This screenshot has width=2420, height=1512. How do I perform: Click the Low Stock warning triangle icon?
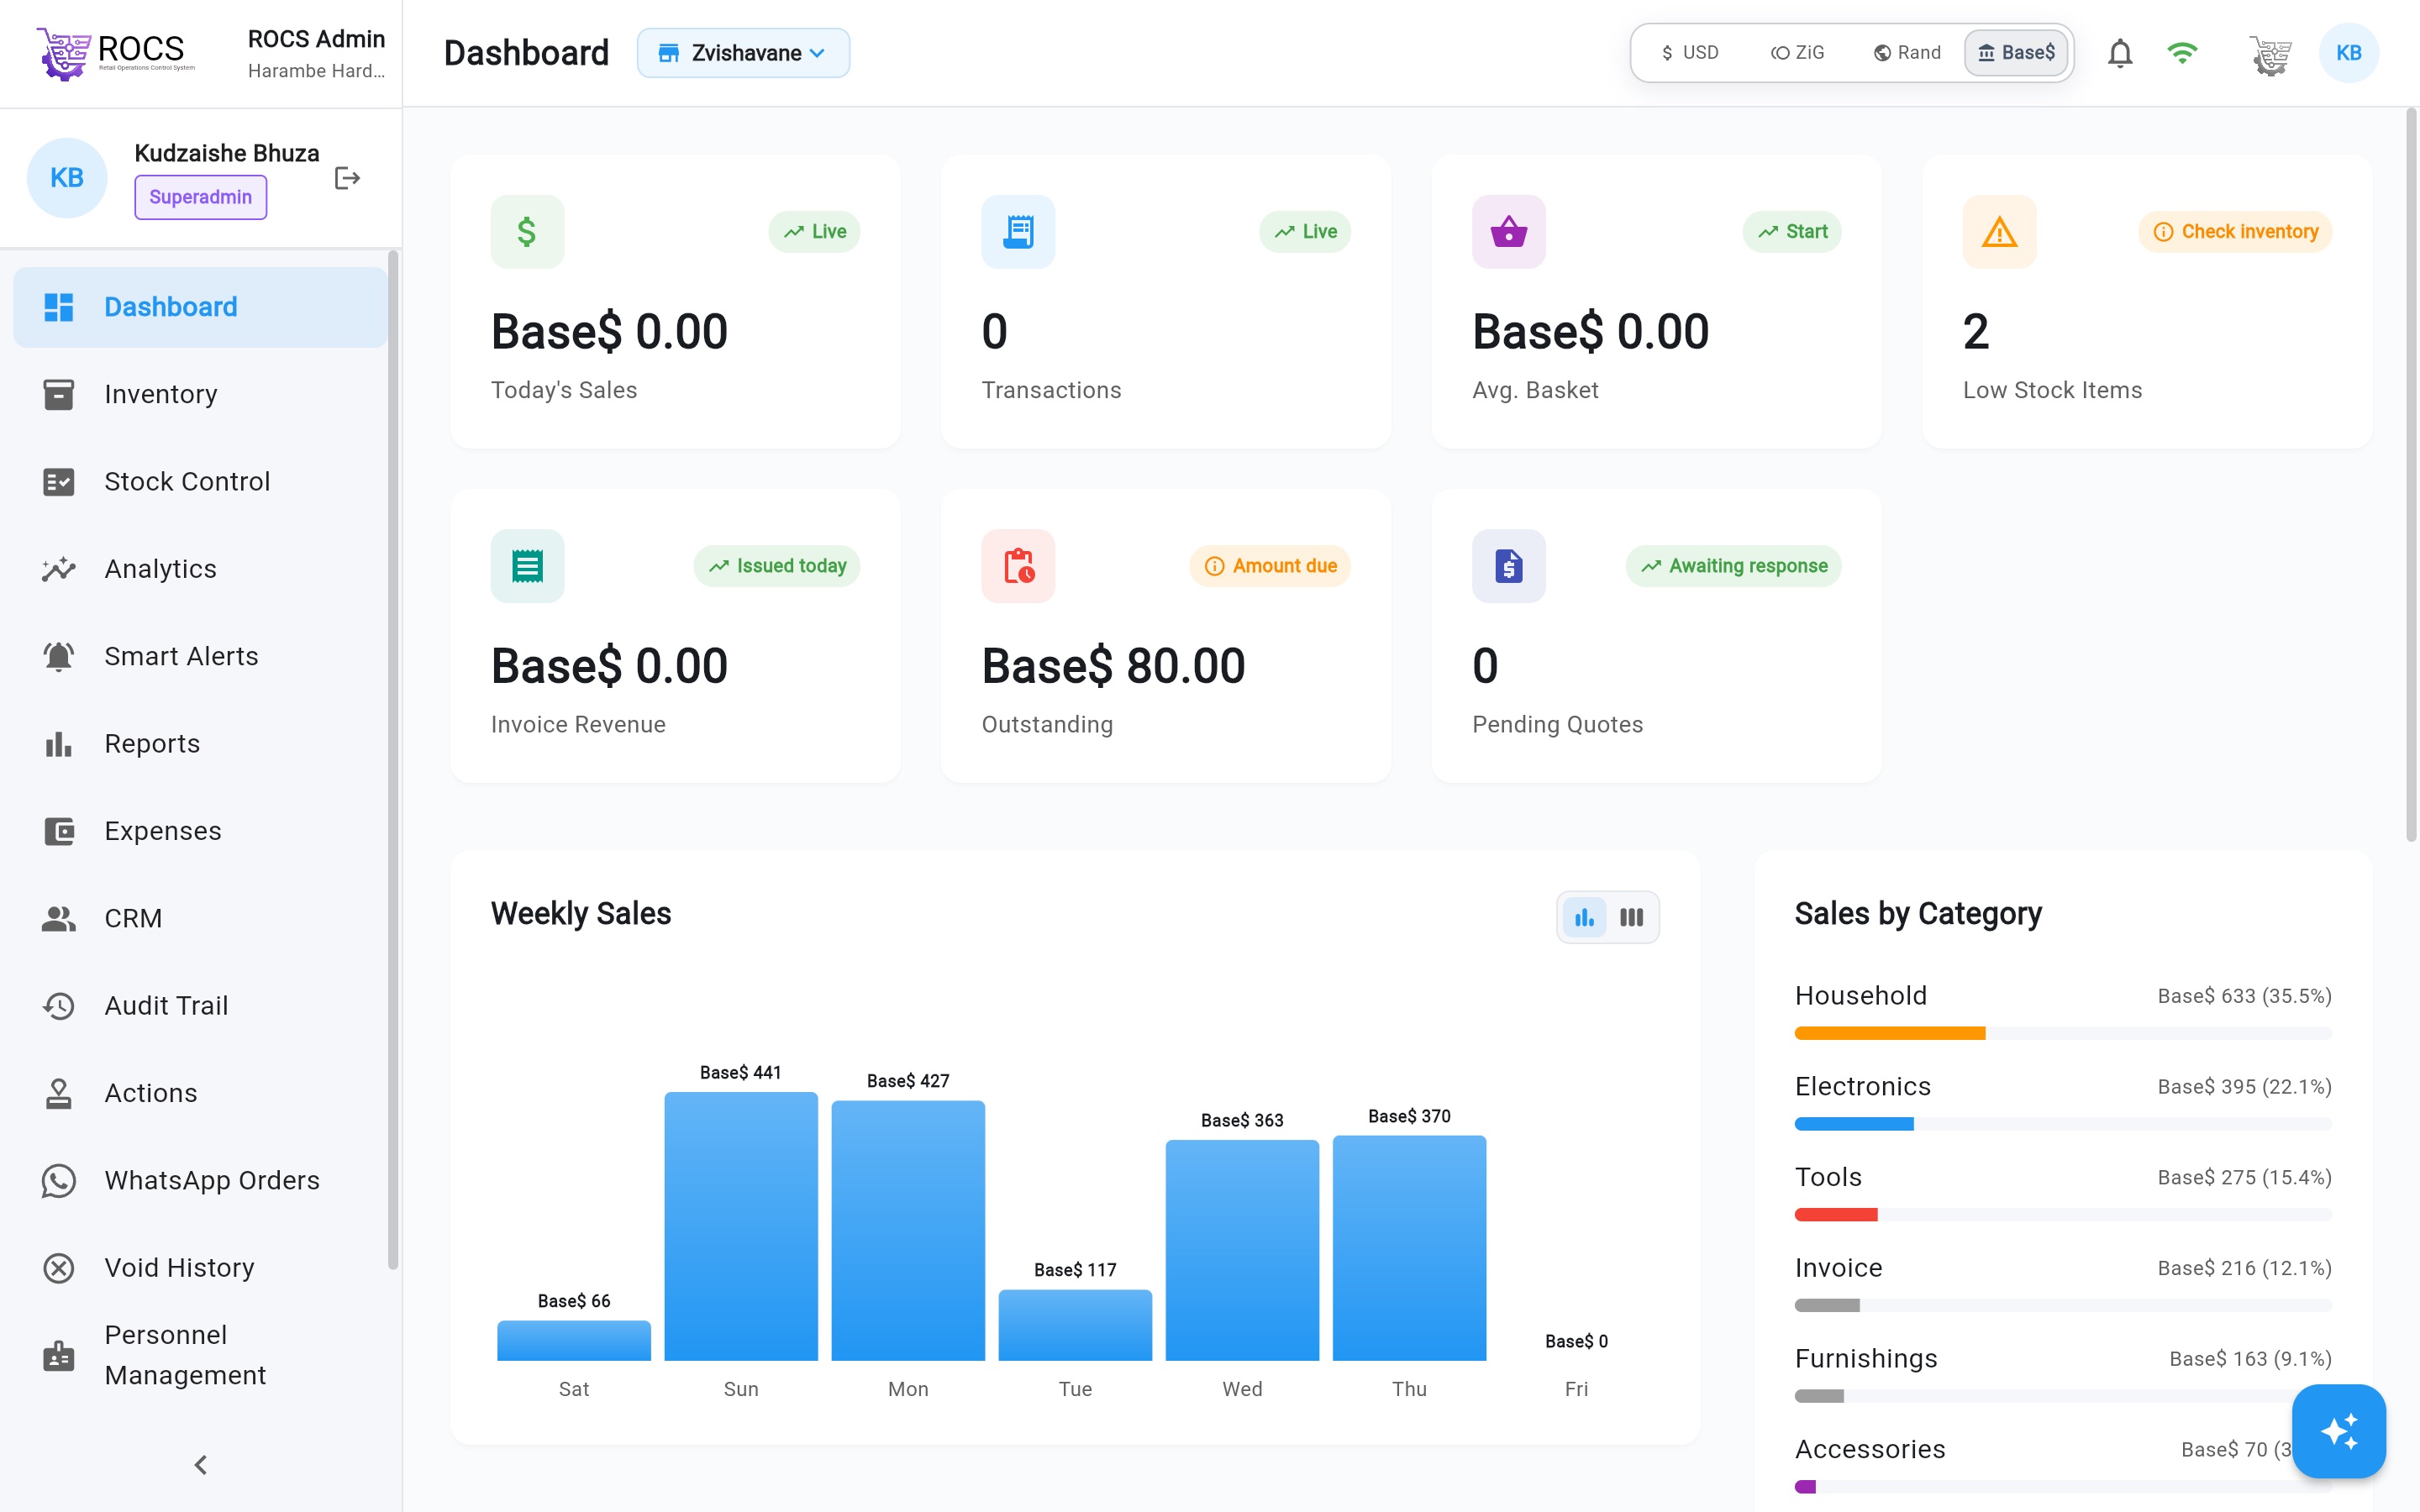[x=1999, y=231]
